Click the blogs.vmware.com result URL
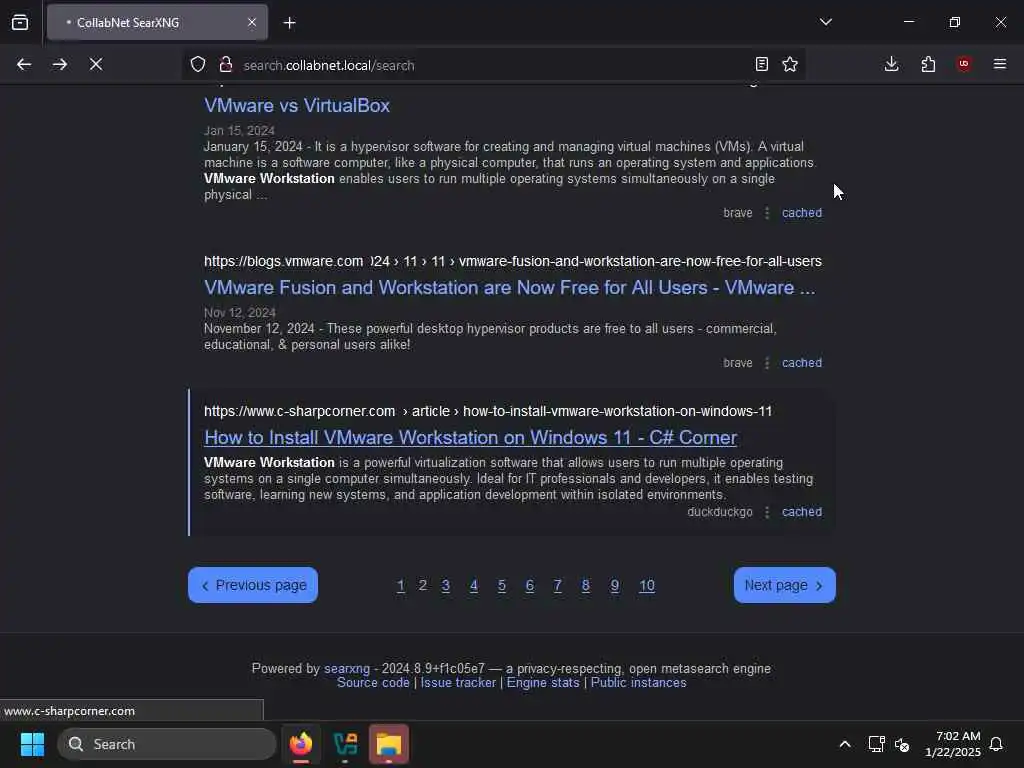Viewport: 1024px width, 768px height. [x=513, y=261]
